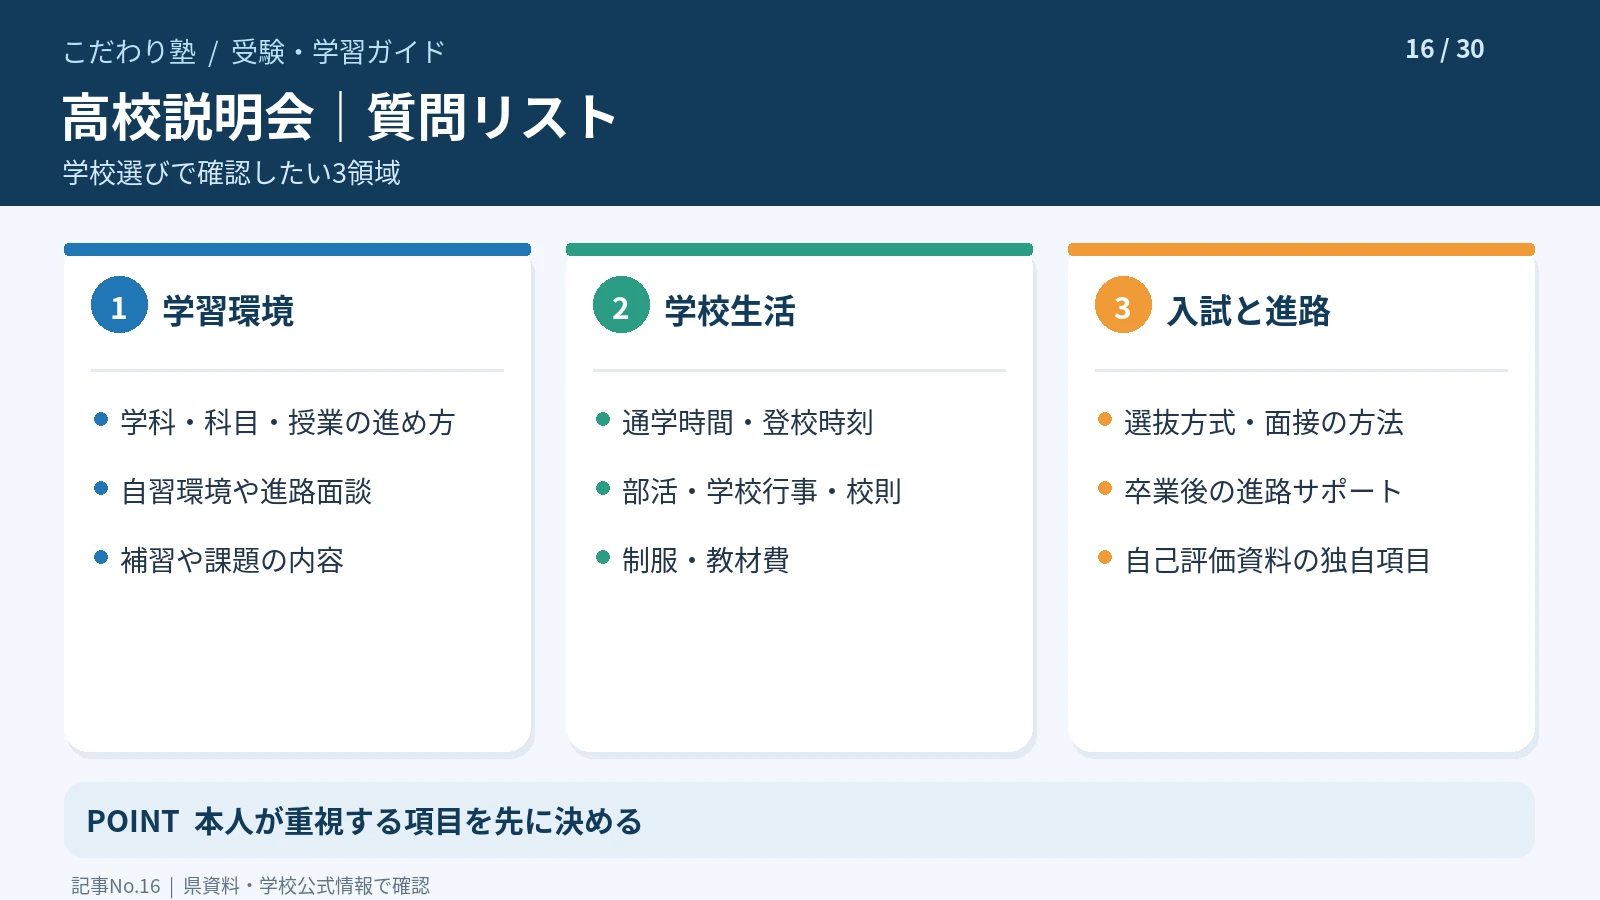Click the bullet text 選抜方式・面接の方法
This screenshot has width=1600, height=900.
1264,423
